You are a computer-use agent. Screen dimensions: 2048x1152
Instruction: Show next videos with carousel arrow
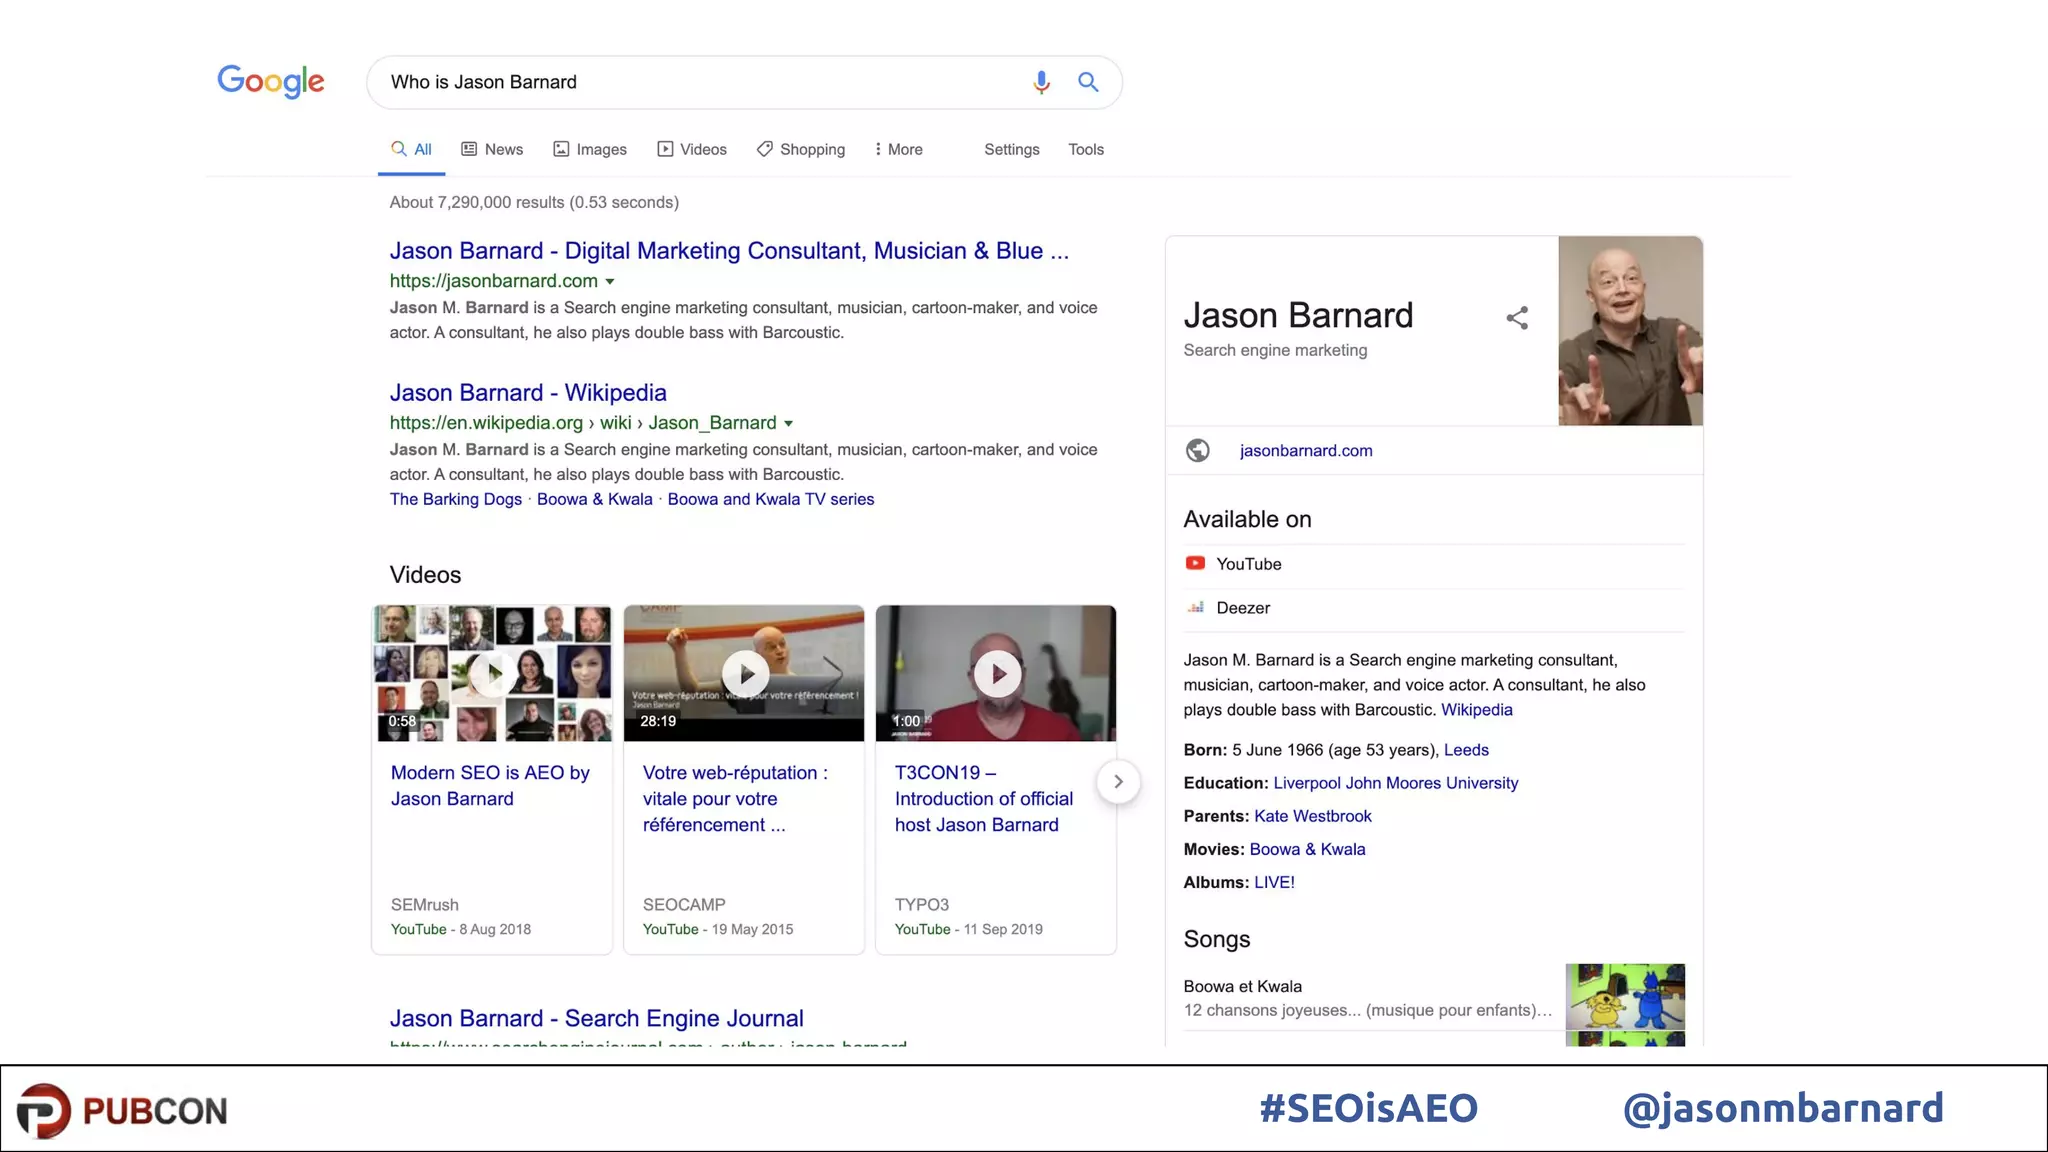[1118, 782]
